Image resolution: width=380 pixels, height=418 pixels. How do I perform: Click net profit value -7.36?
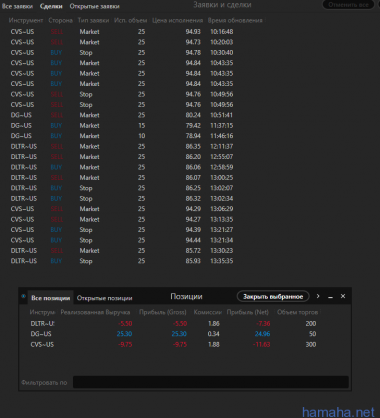coord(263,324)
